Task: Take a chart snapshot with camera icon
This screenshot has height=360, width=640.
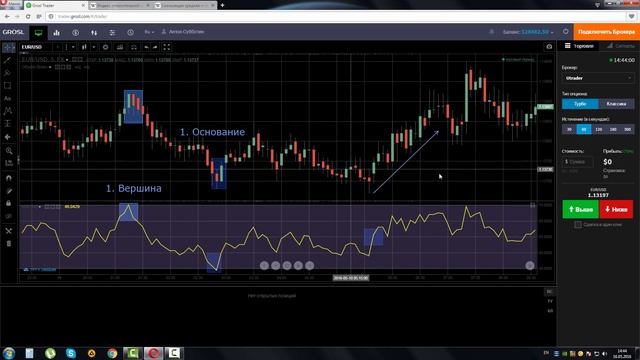Action: pos(549,47)
